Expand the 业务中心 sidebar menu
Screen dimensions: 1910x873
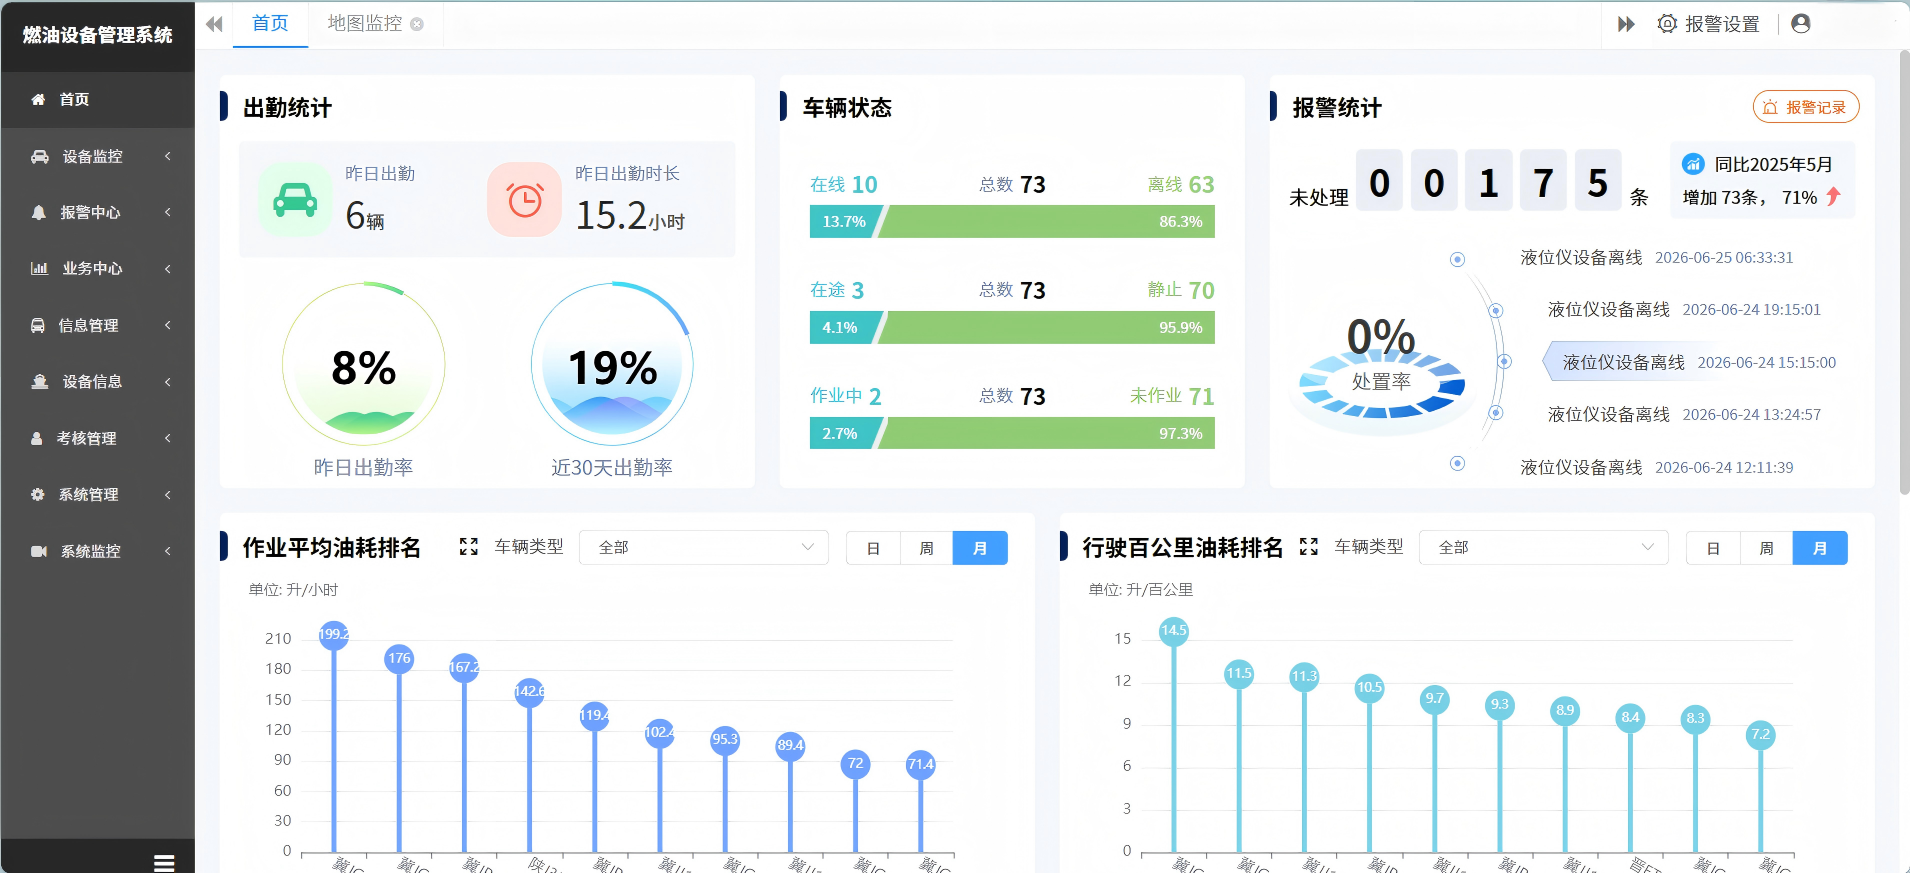(98, 268)
